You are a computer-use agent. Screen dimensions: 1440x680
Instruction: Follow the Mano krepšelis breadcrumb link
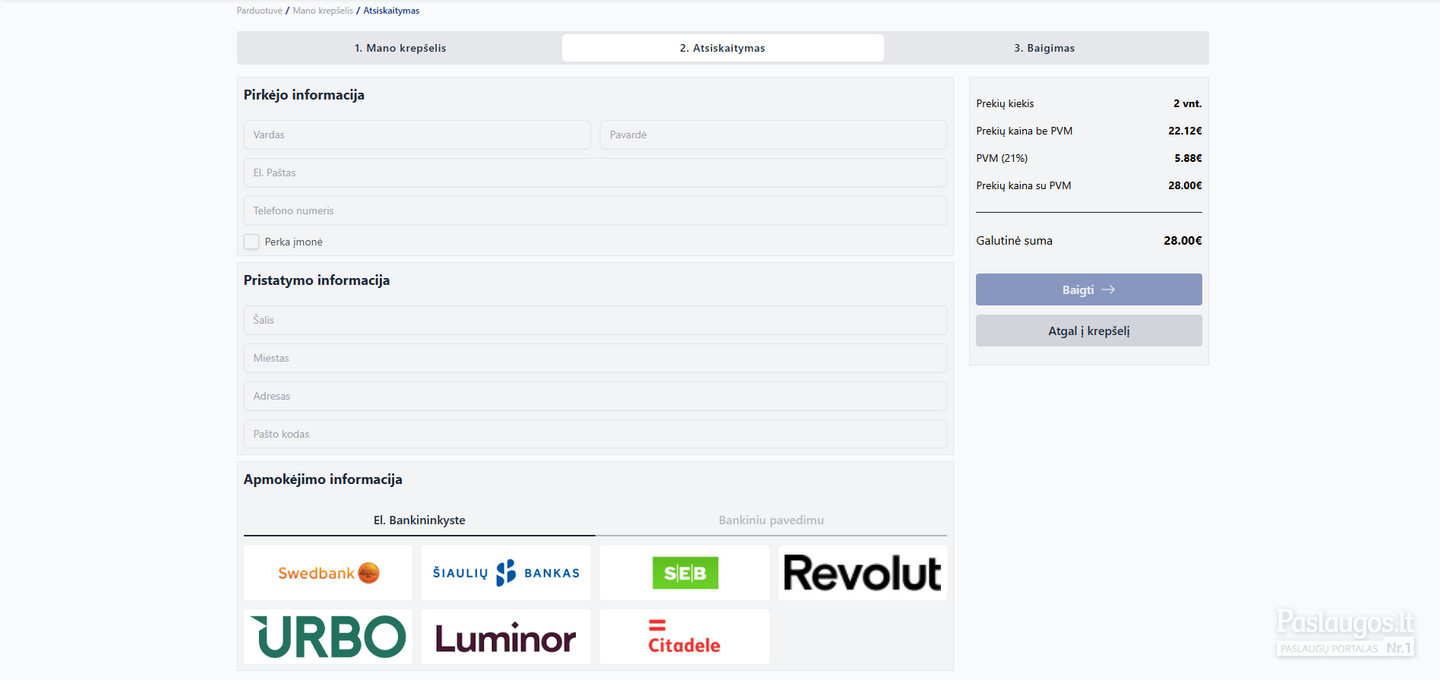coord(323,11)
